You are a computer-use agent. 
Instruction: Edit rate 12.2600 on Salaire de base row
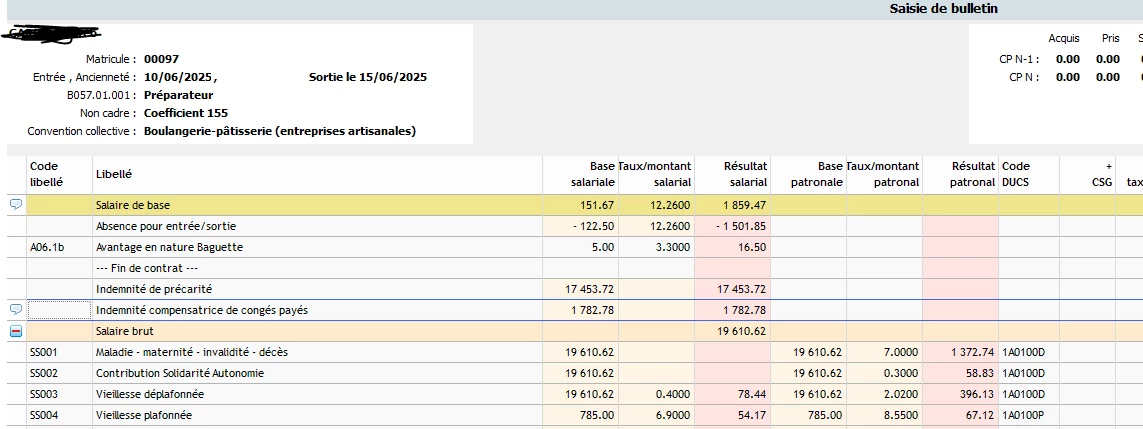point(656,205)
